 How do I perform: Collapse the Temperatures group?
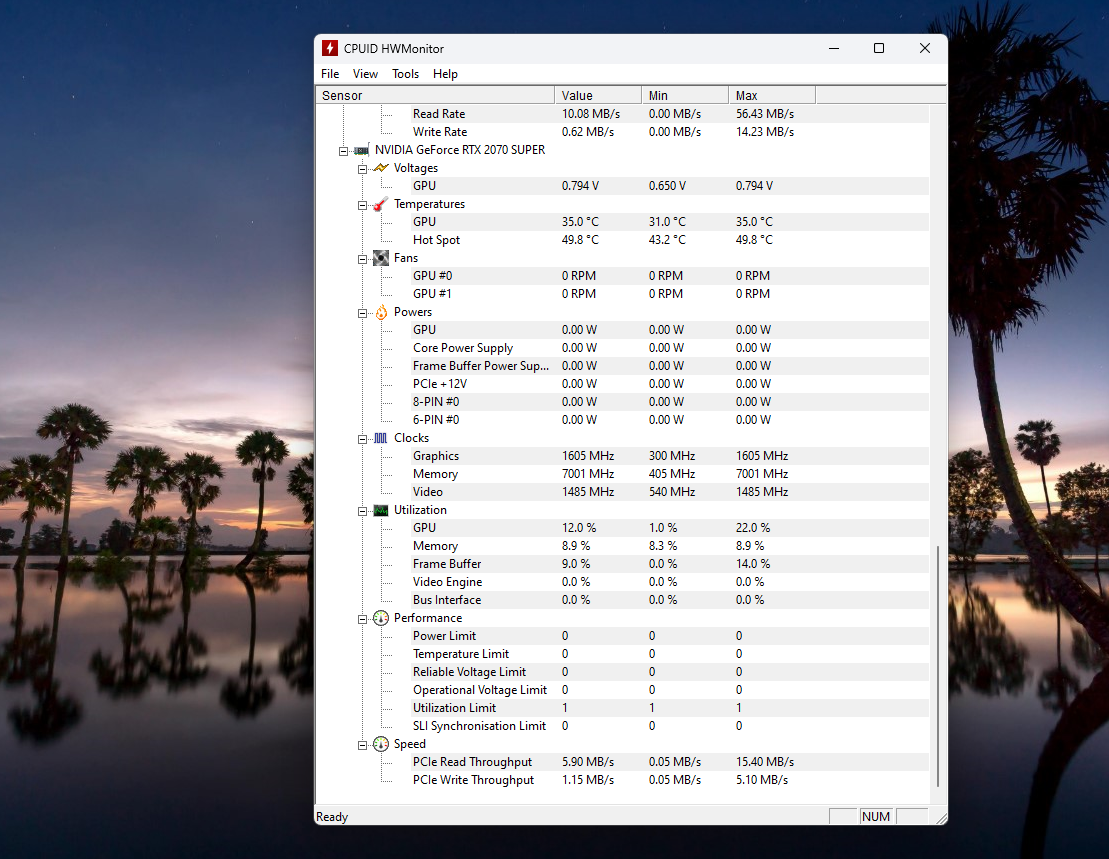click(x=362, y=205)
